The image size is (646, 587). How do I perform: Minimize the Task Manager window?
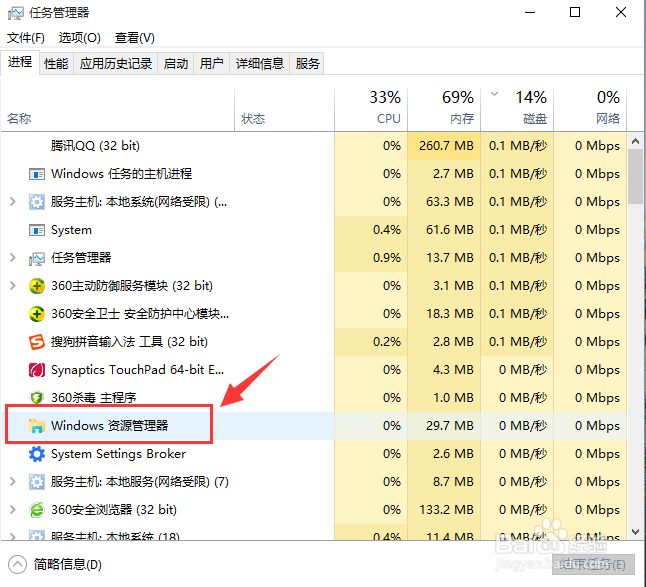[530, 13]
